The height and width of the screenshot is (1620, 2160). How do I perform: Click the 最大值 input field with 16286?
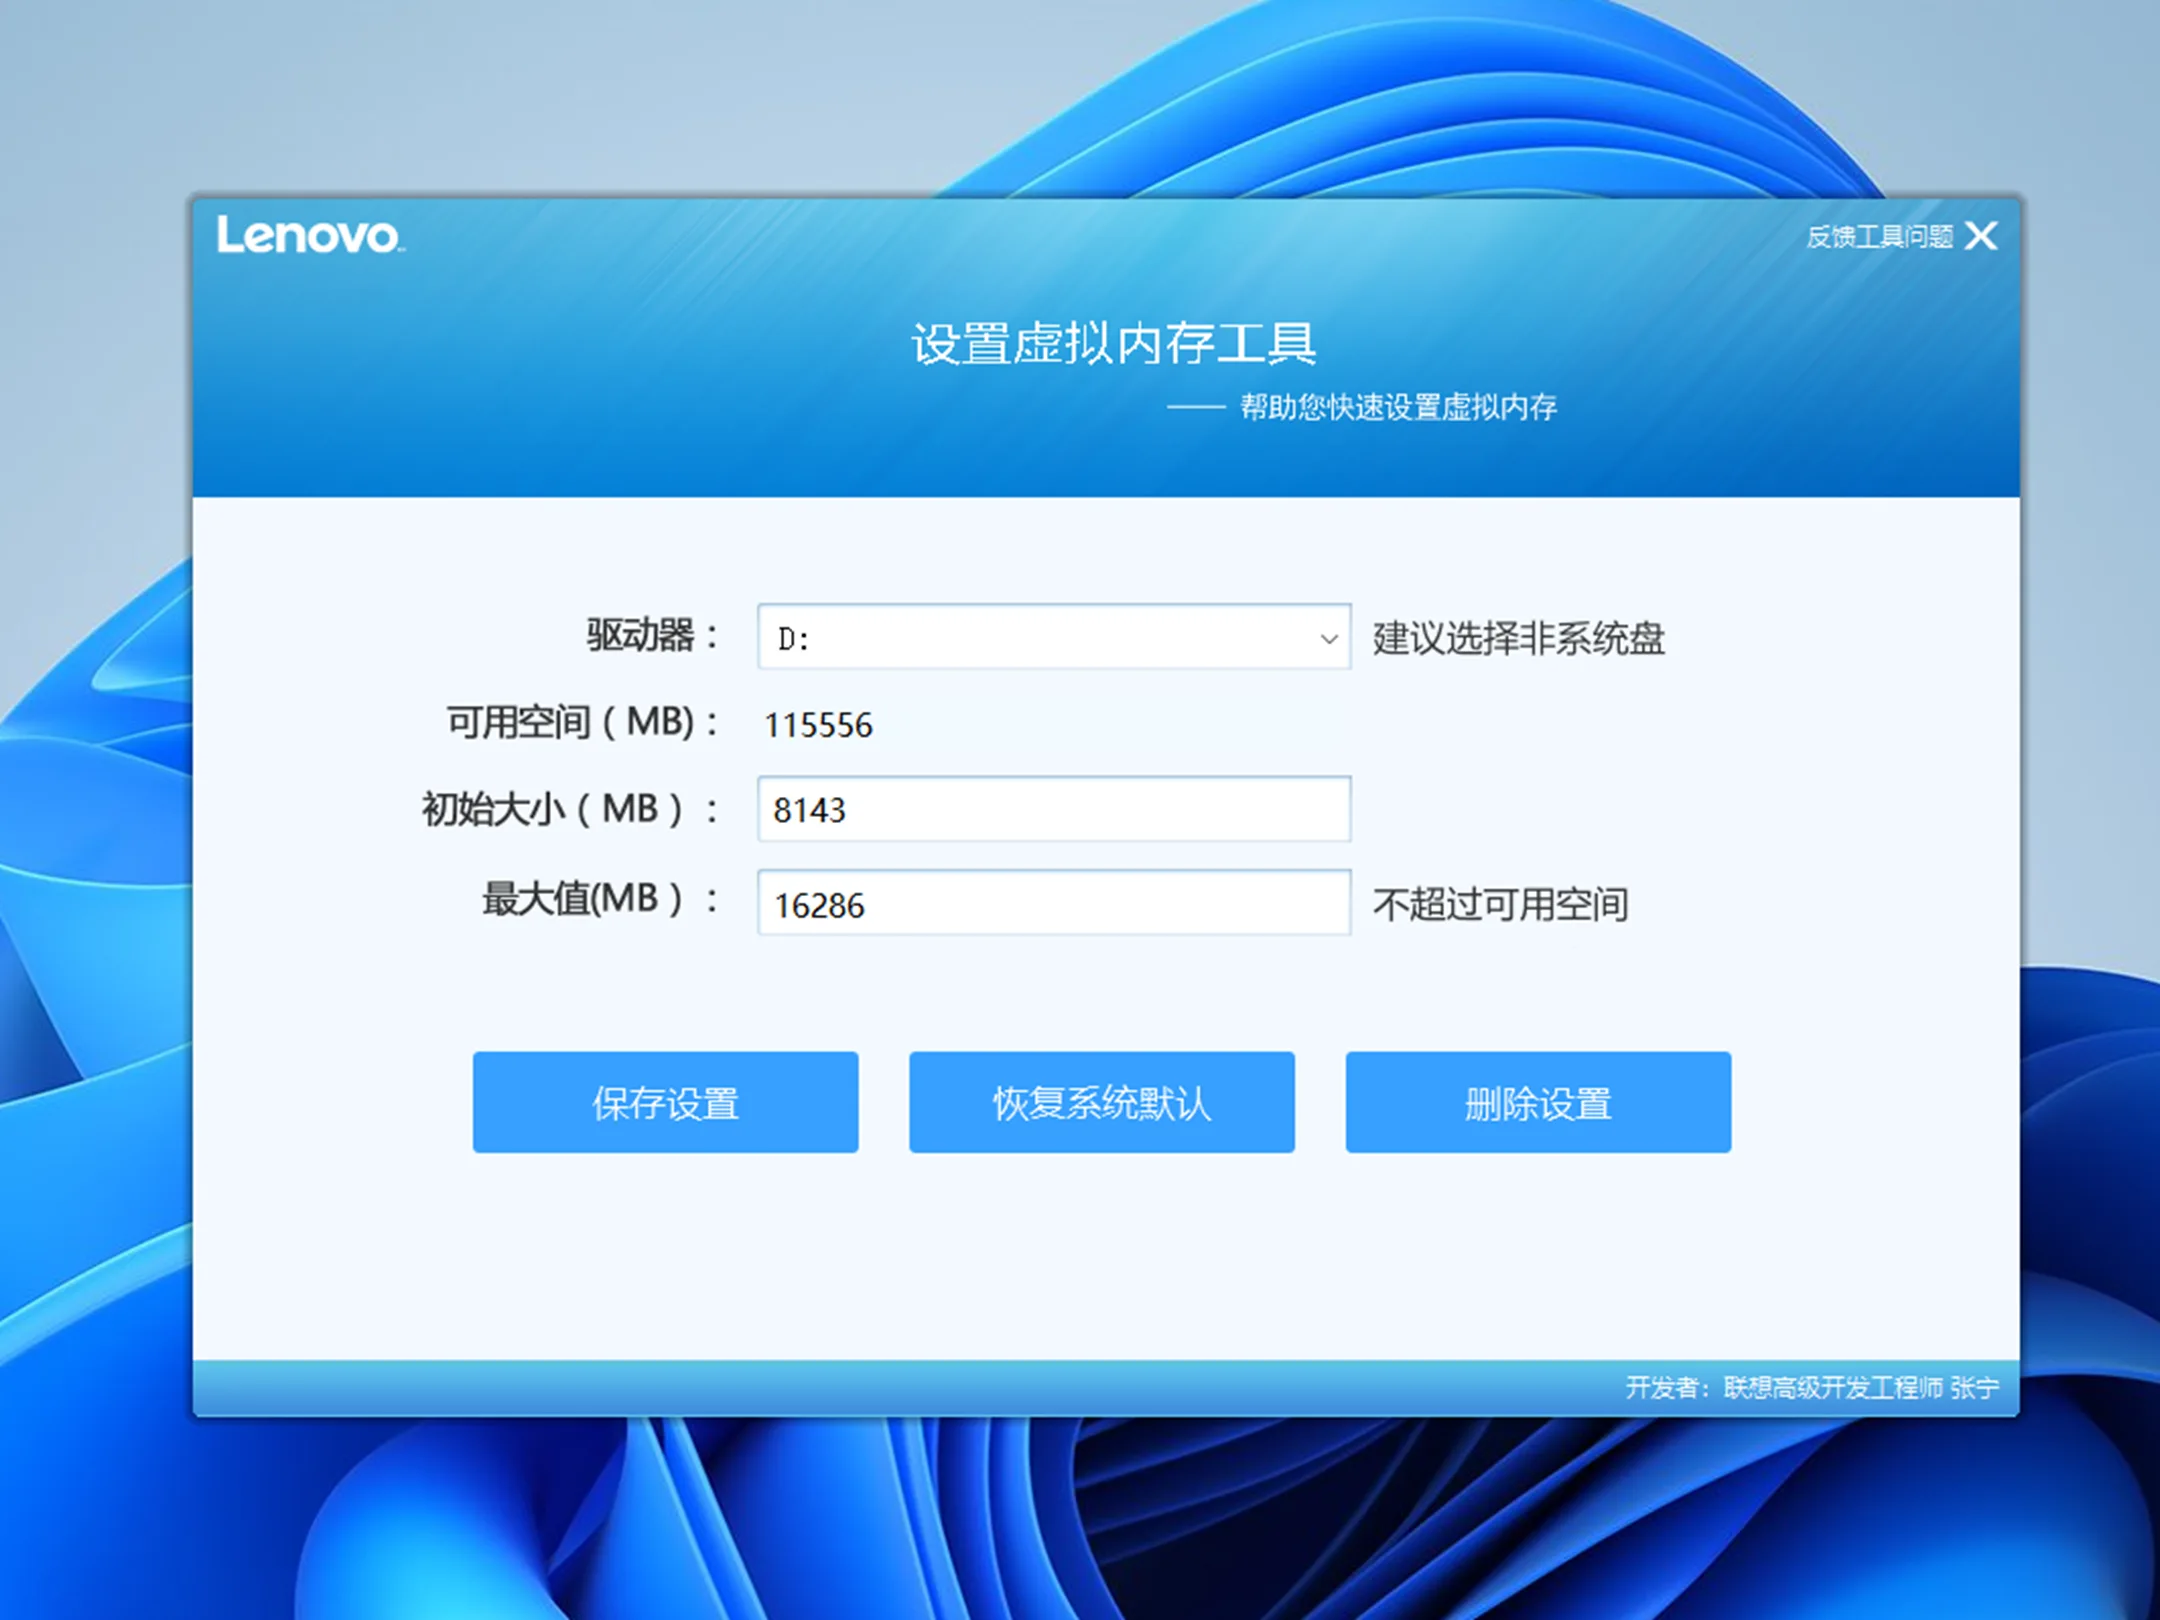point(1054,903)
